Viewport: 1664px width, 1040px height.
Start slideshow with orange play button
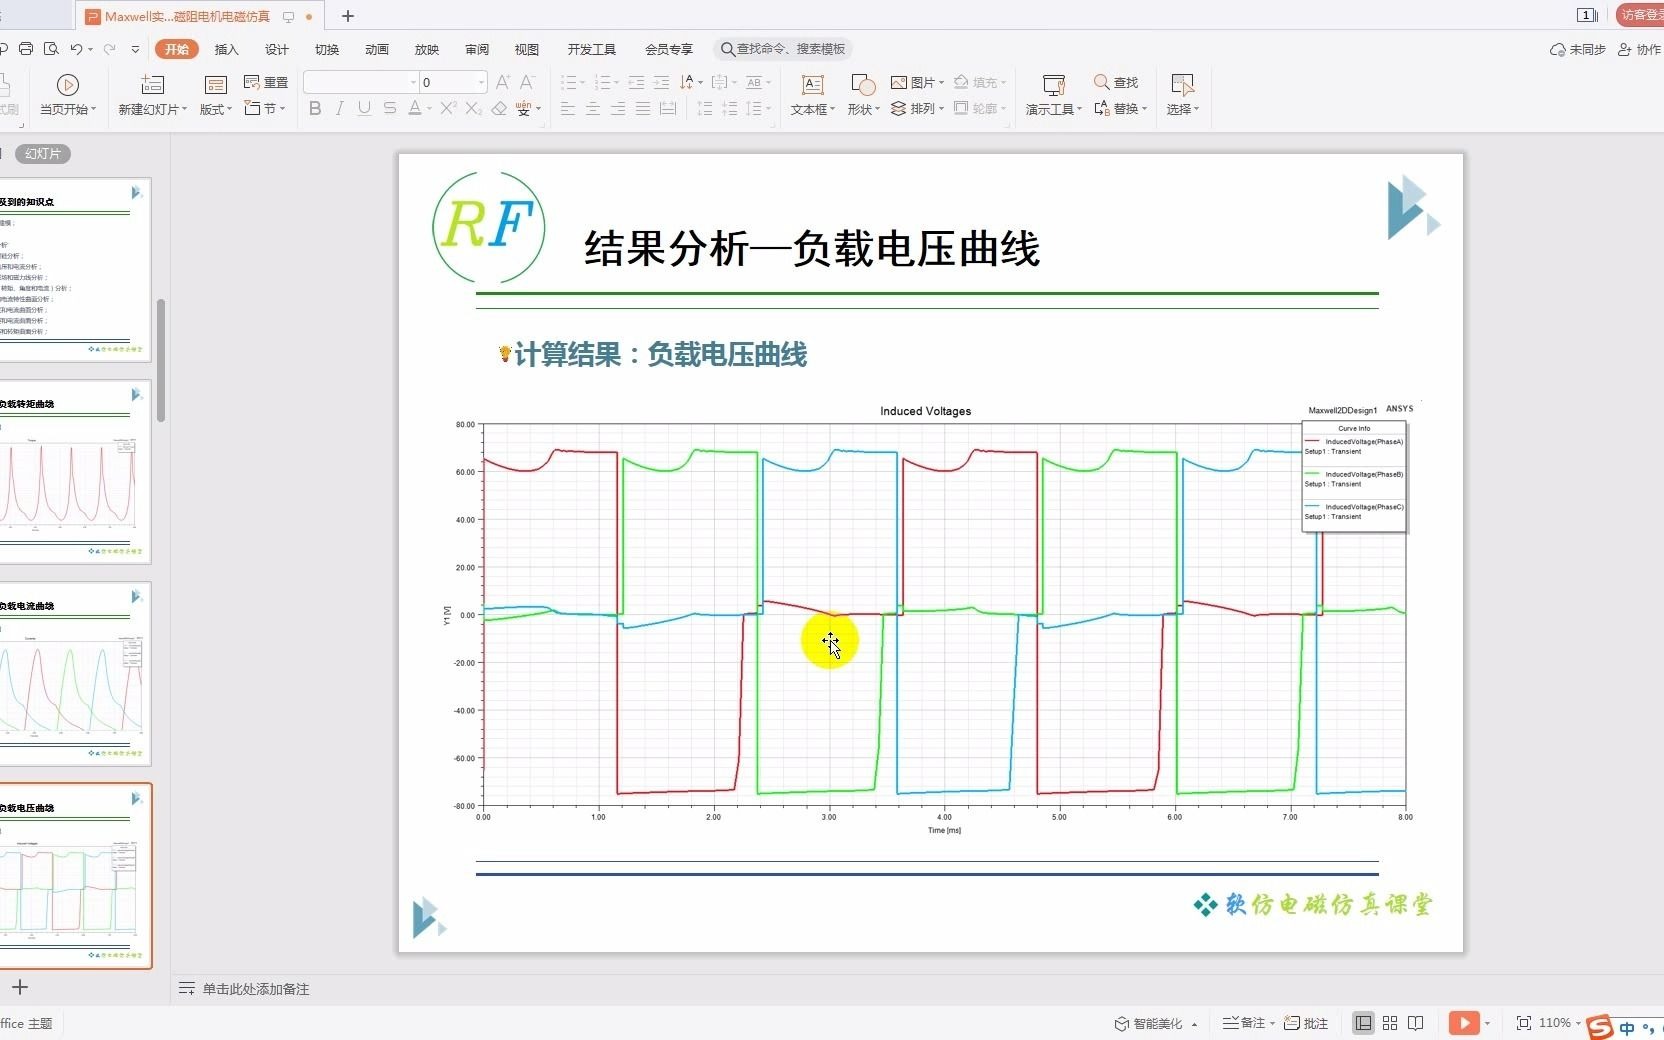tap(1464, 1023)
